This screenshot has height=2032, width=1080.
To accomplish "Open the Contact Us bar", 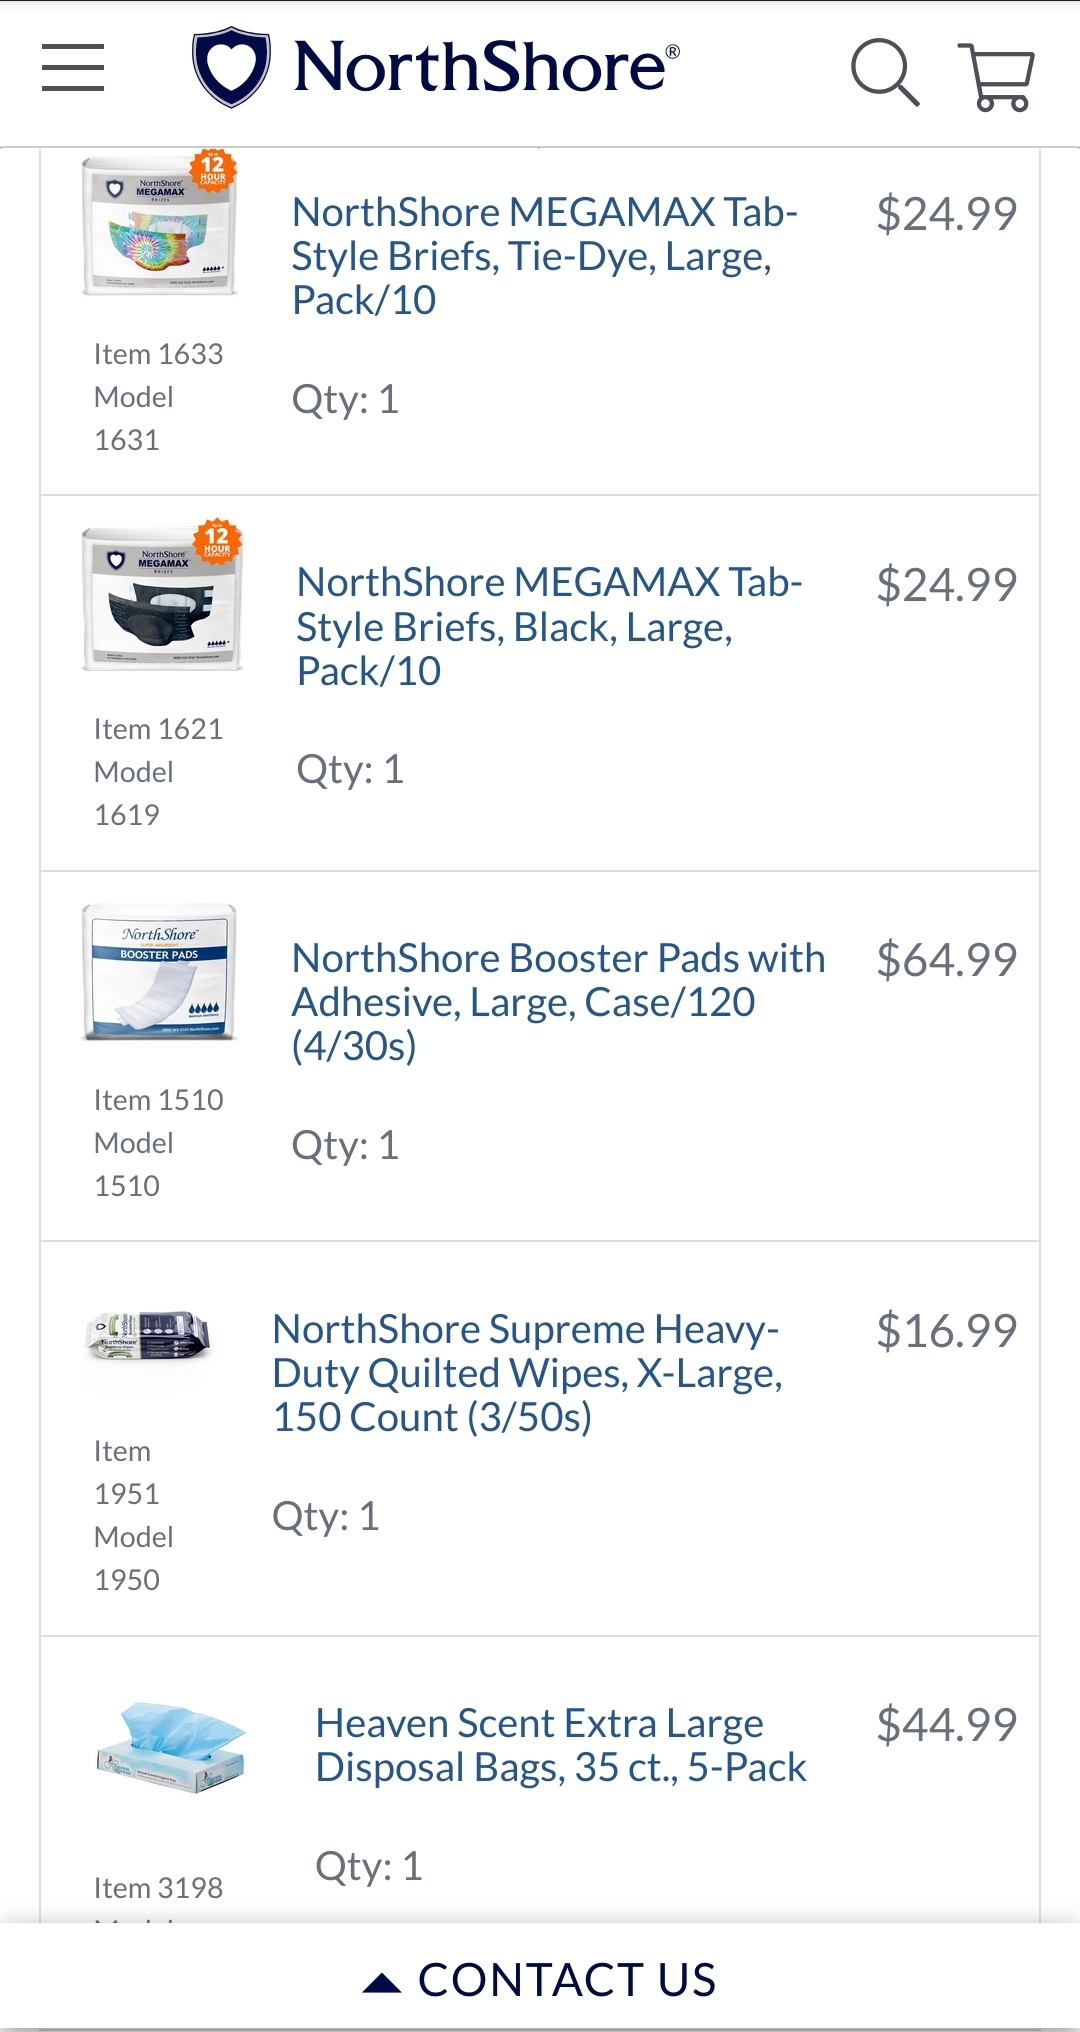I will click(x=566, y=1980).
